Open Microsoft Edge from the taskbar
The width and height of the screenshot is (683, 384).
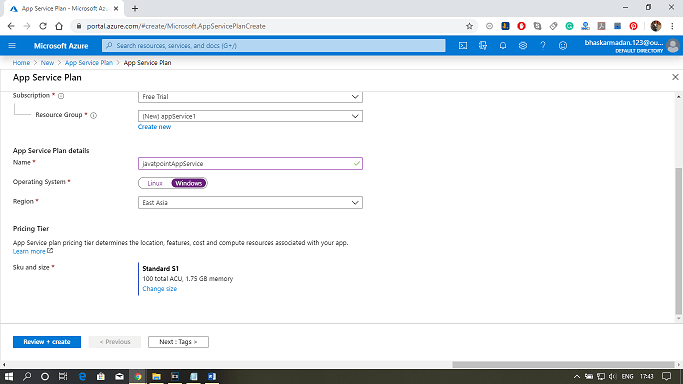click(x=82, y=377)
